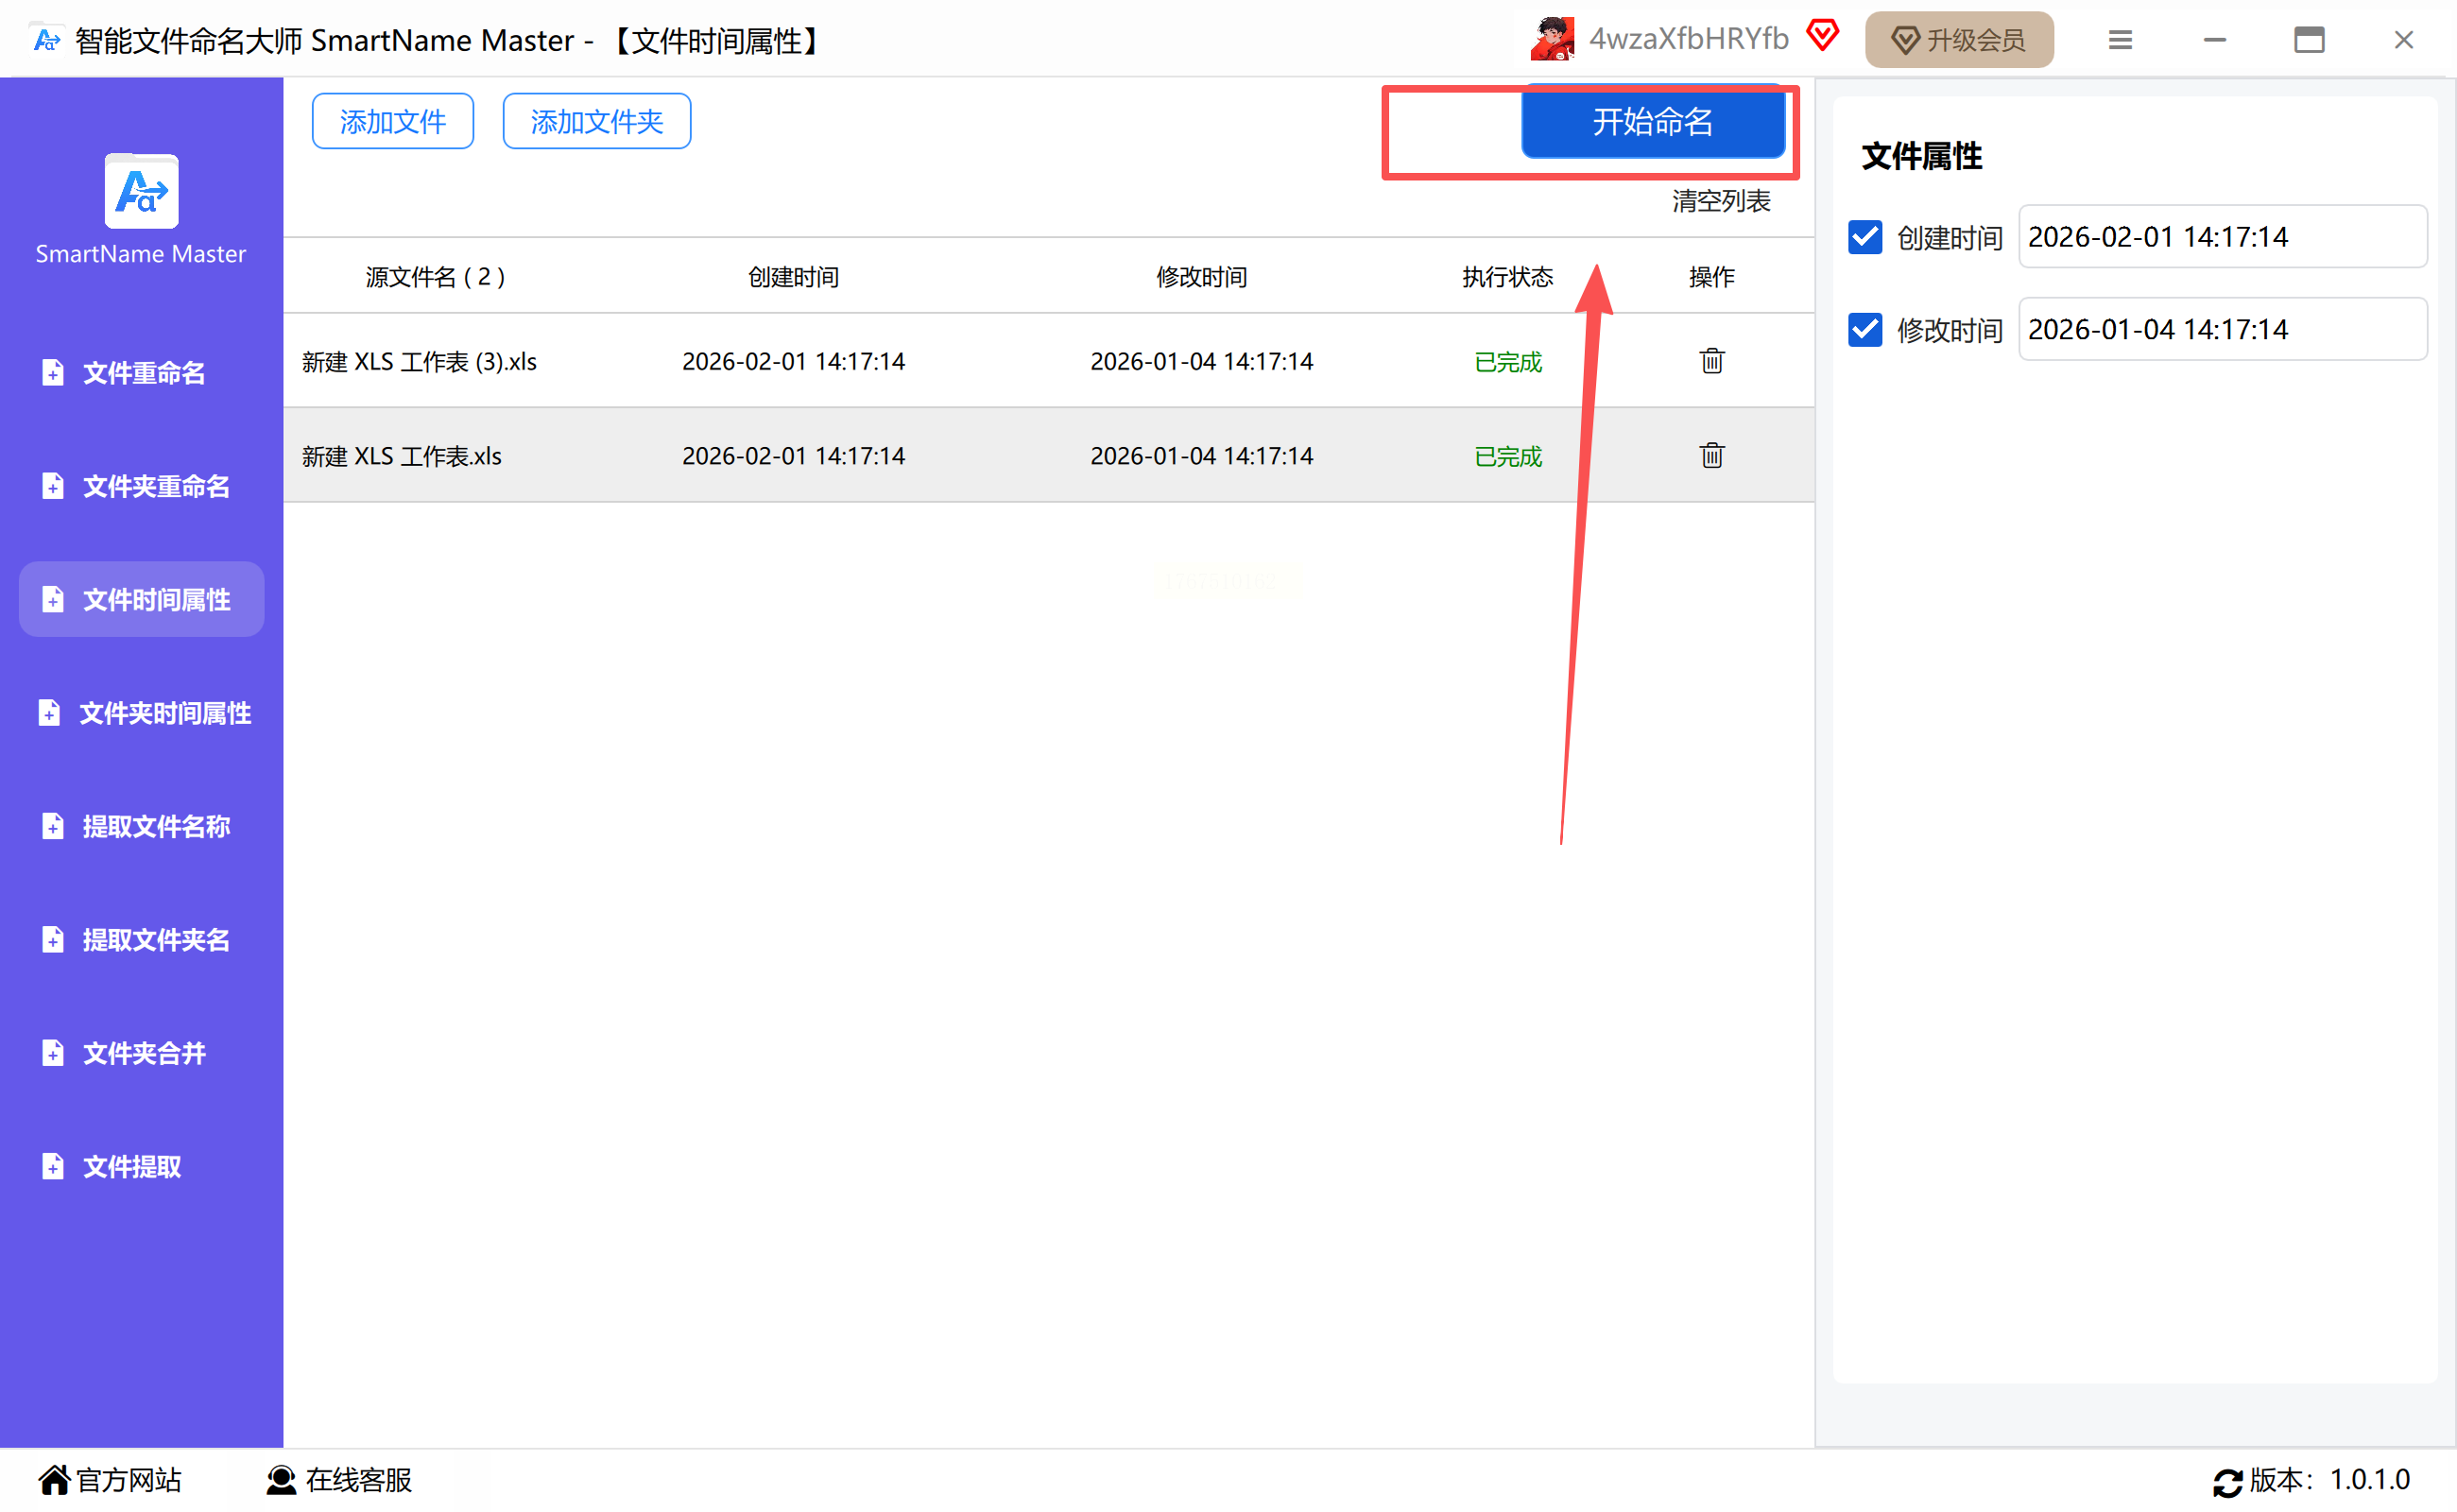Uncheck the 创建时间 checkbox
The image size is (2457, 1512).
1865,237
